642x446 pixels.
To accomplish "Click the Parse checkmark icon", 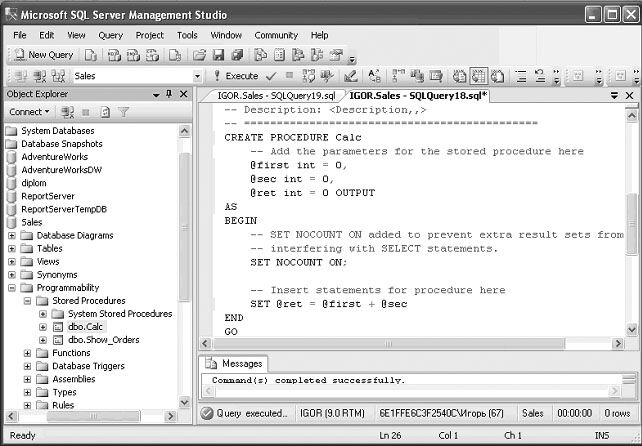I will 270,76.
